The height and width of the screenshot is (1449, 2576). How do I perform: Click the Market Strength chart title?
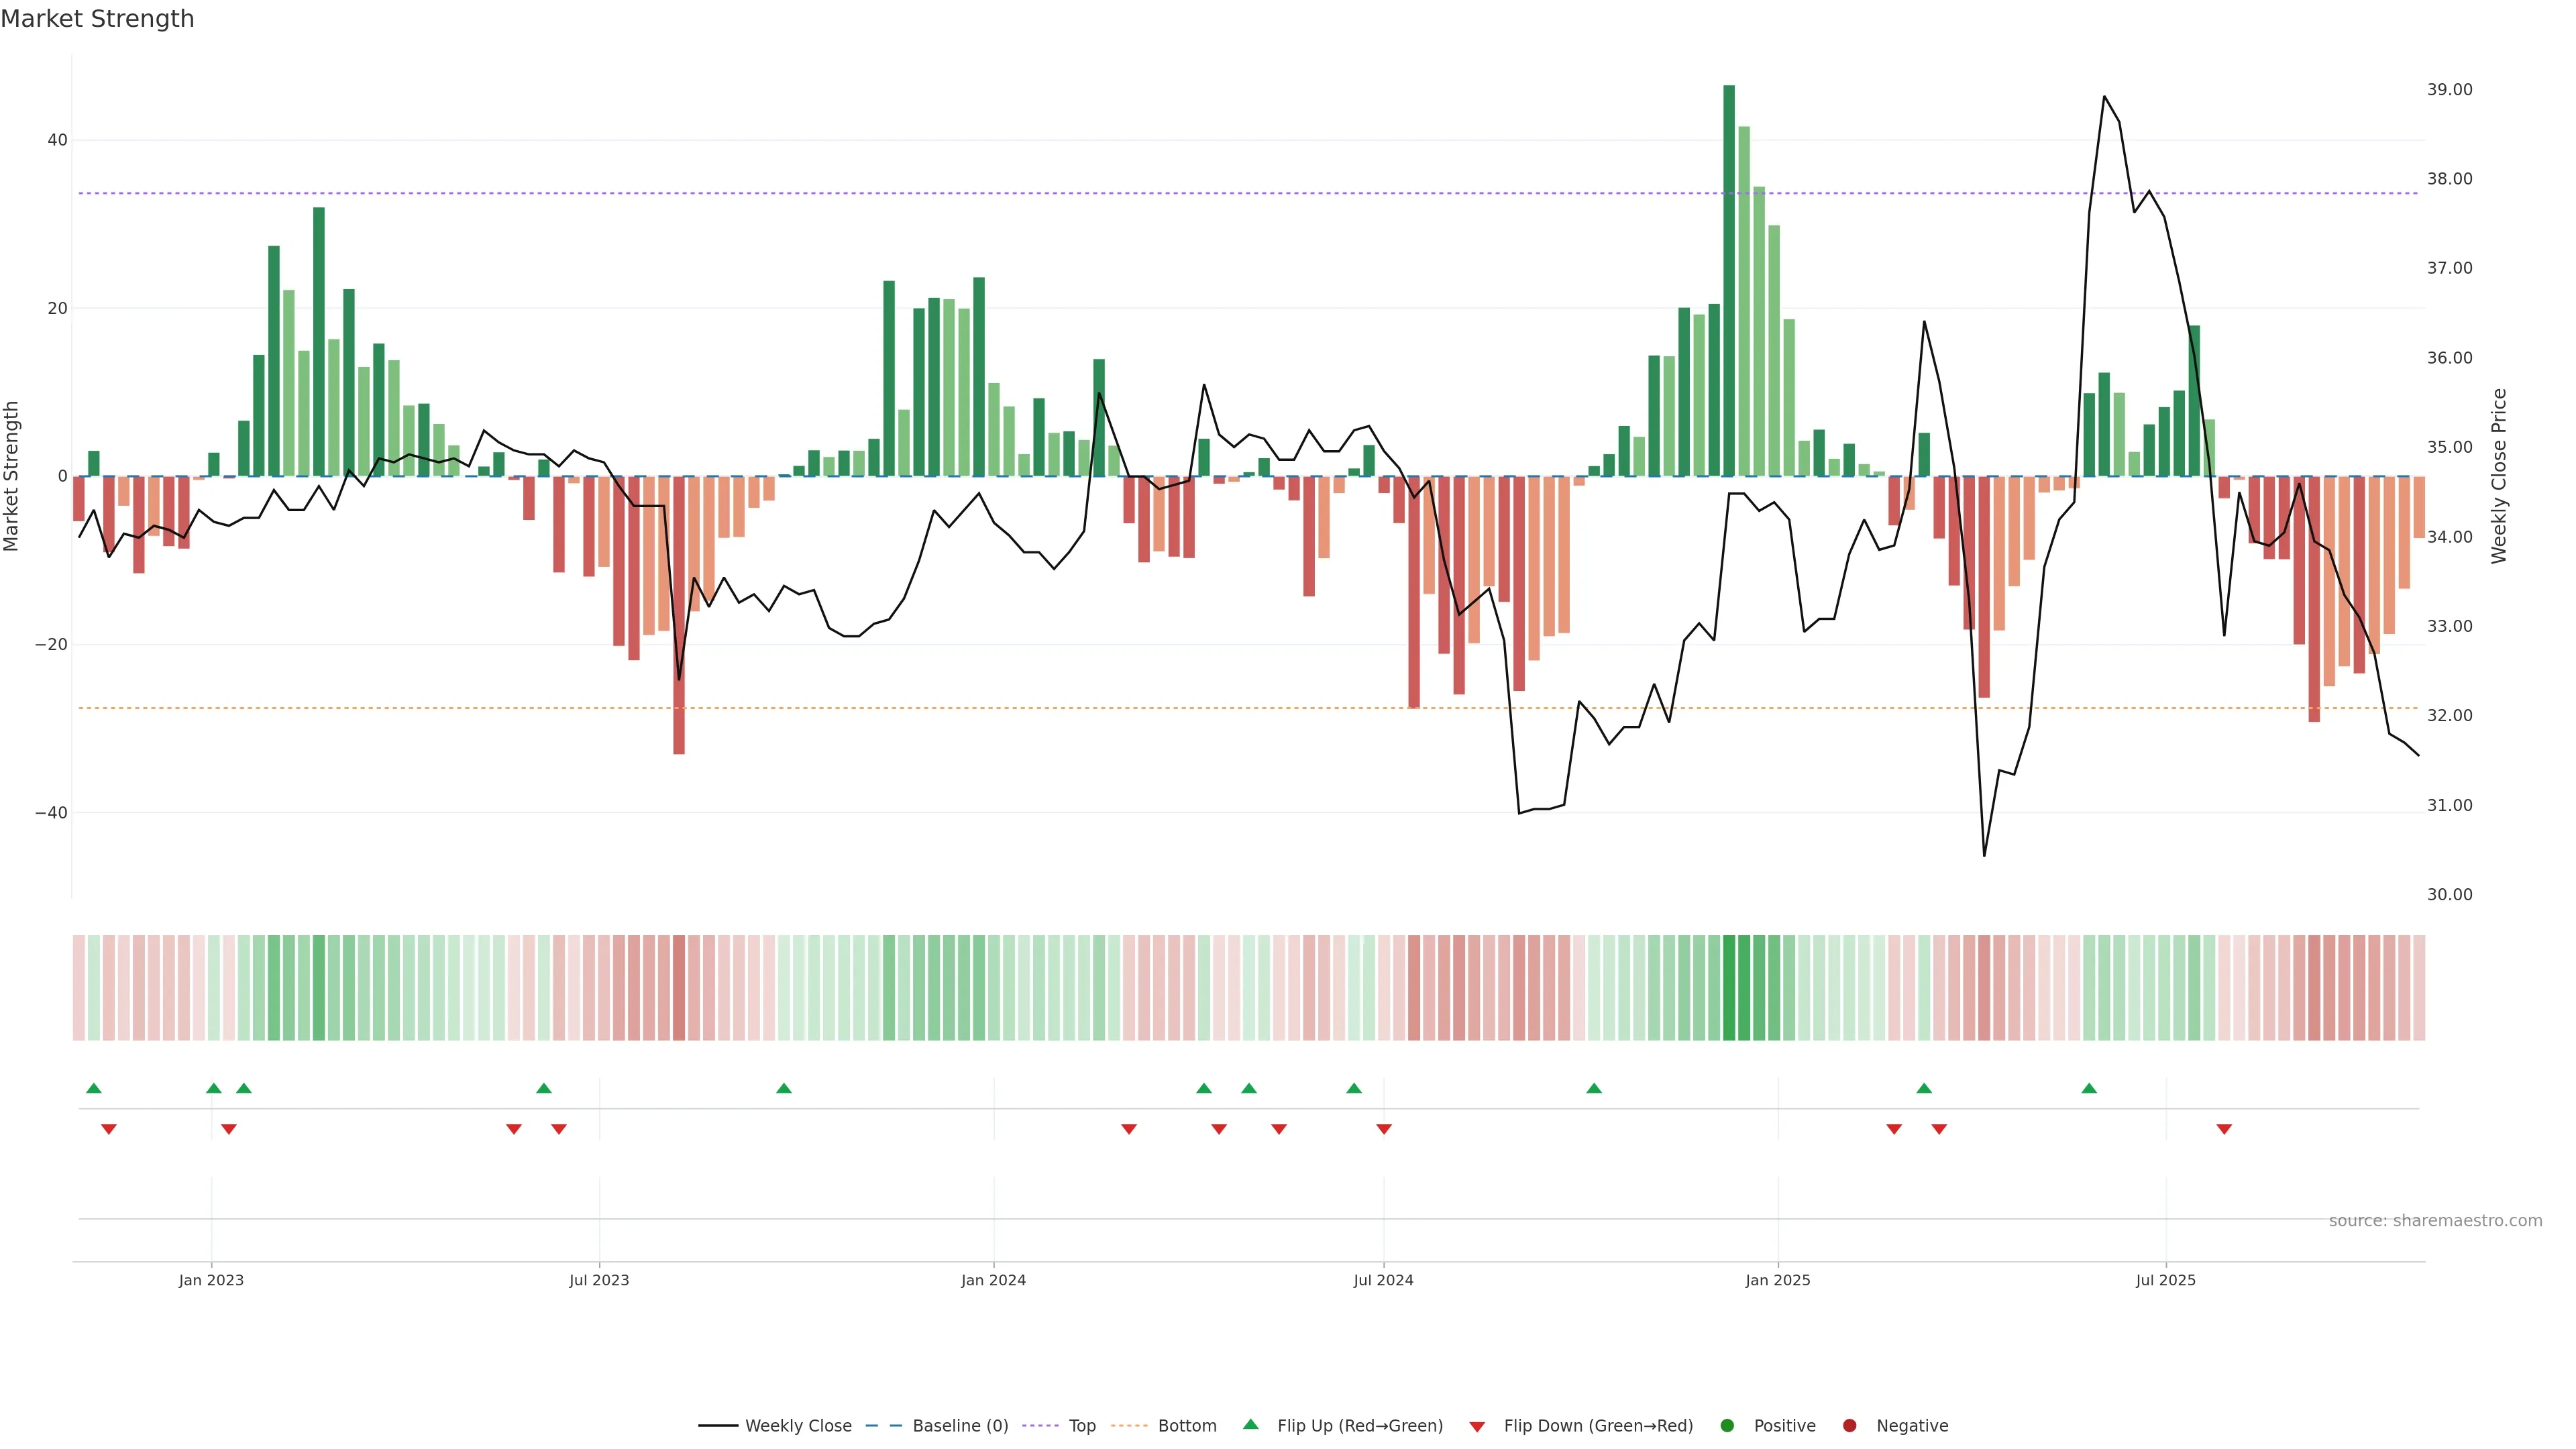pyautogui.click(x=97, y=19)
